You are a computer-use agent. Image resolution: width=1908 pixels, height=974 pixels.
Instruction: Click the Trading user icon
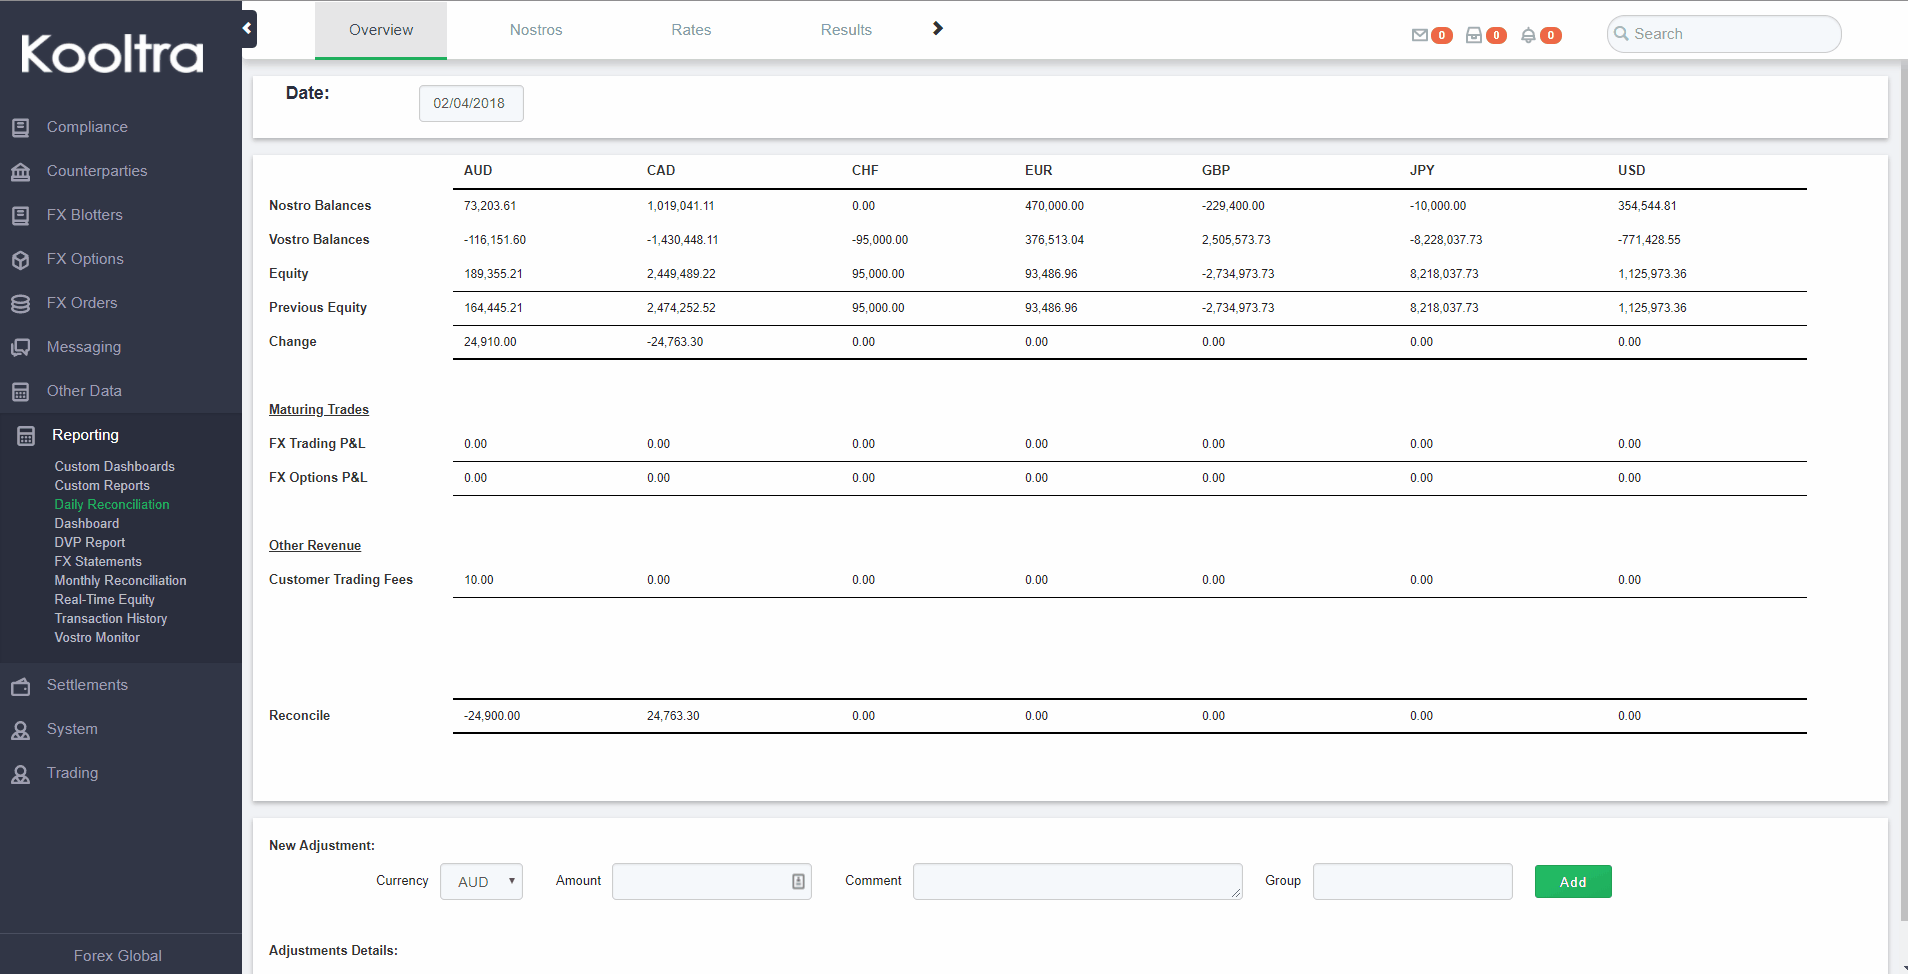[20, 774]
